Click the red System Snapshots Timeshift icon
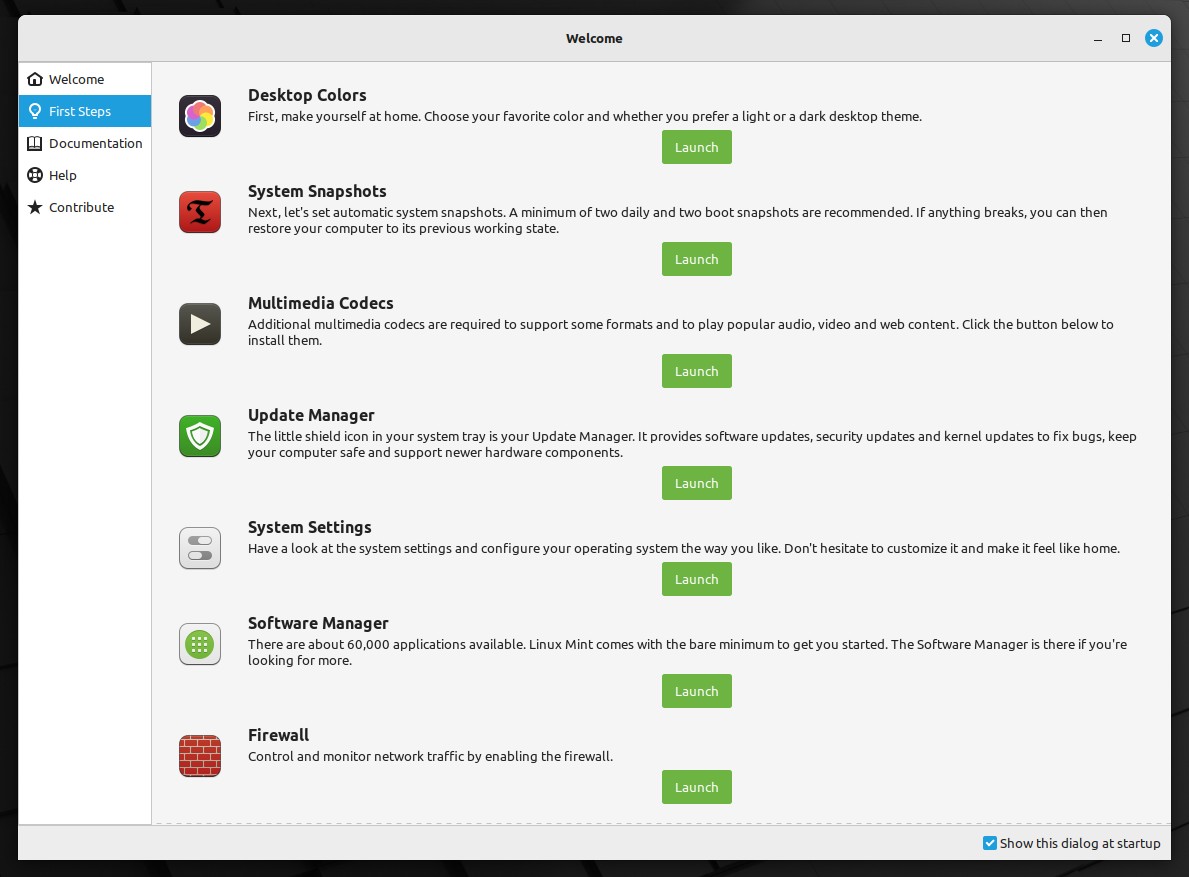The image size is (1189, 877). pos(200,212)
